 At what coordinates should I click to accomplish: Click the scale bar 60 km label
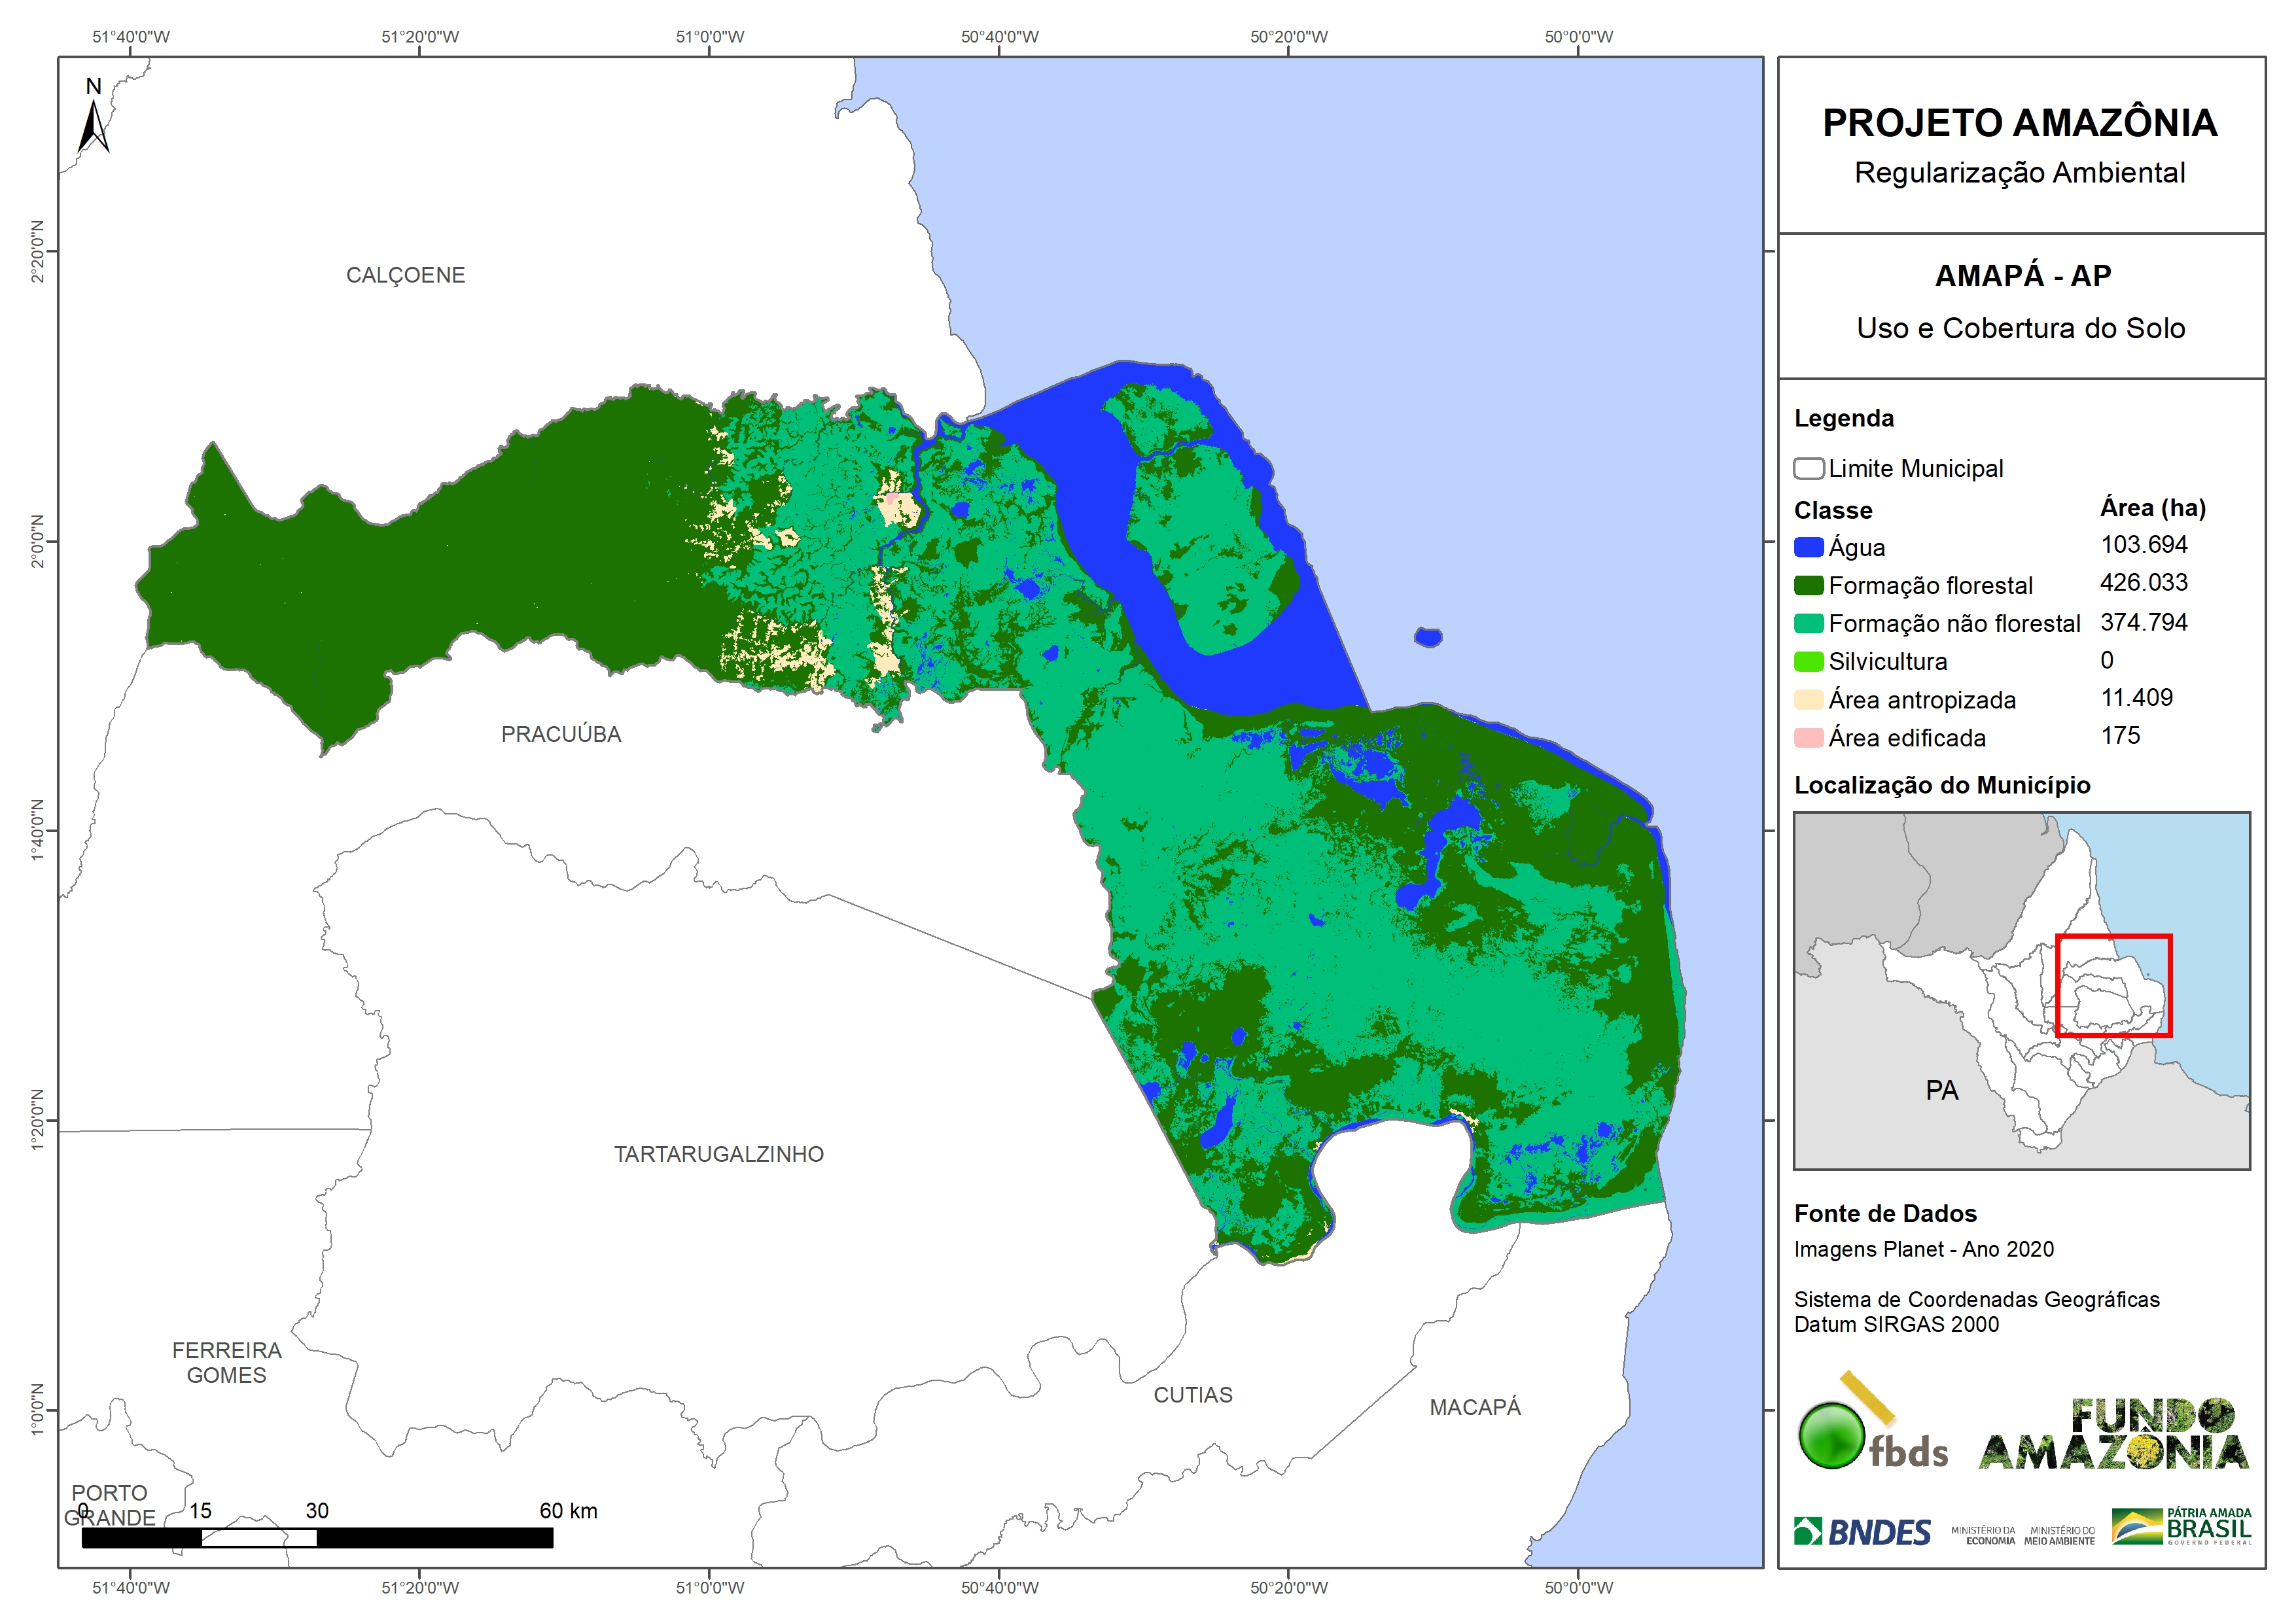[x=568, y=1510]
